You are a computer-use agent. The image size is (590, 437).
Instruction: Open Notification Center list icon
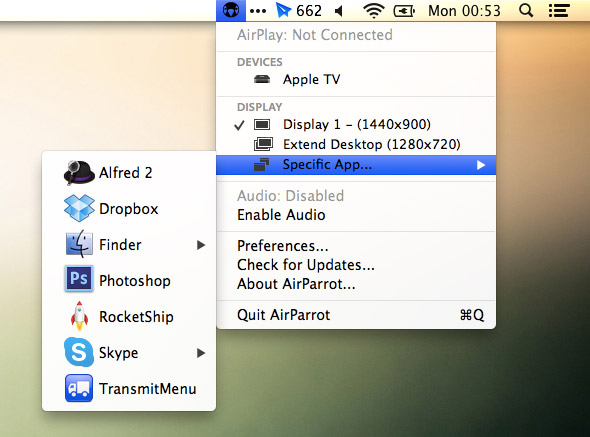pyautogui.click(x=559, y=11)
